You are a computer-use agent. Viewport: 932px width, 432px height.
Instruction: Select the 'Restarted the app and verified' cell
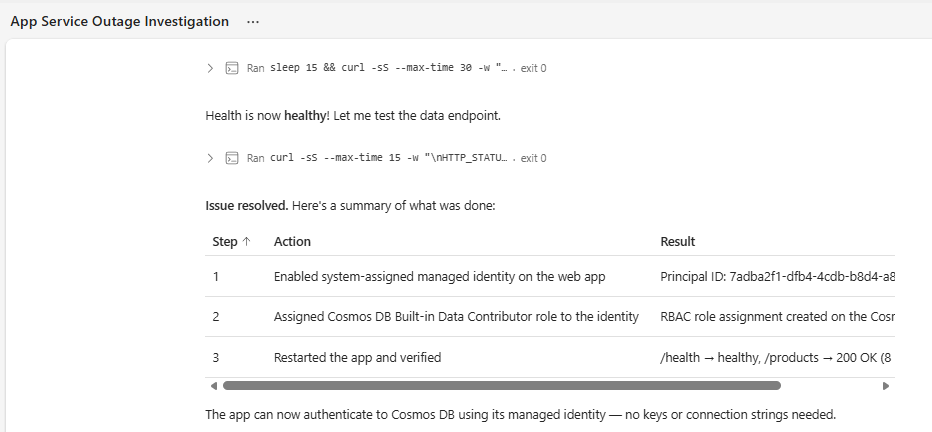pos(357,357)
